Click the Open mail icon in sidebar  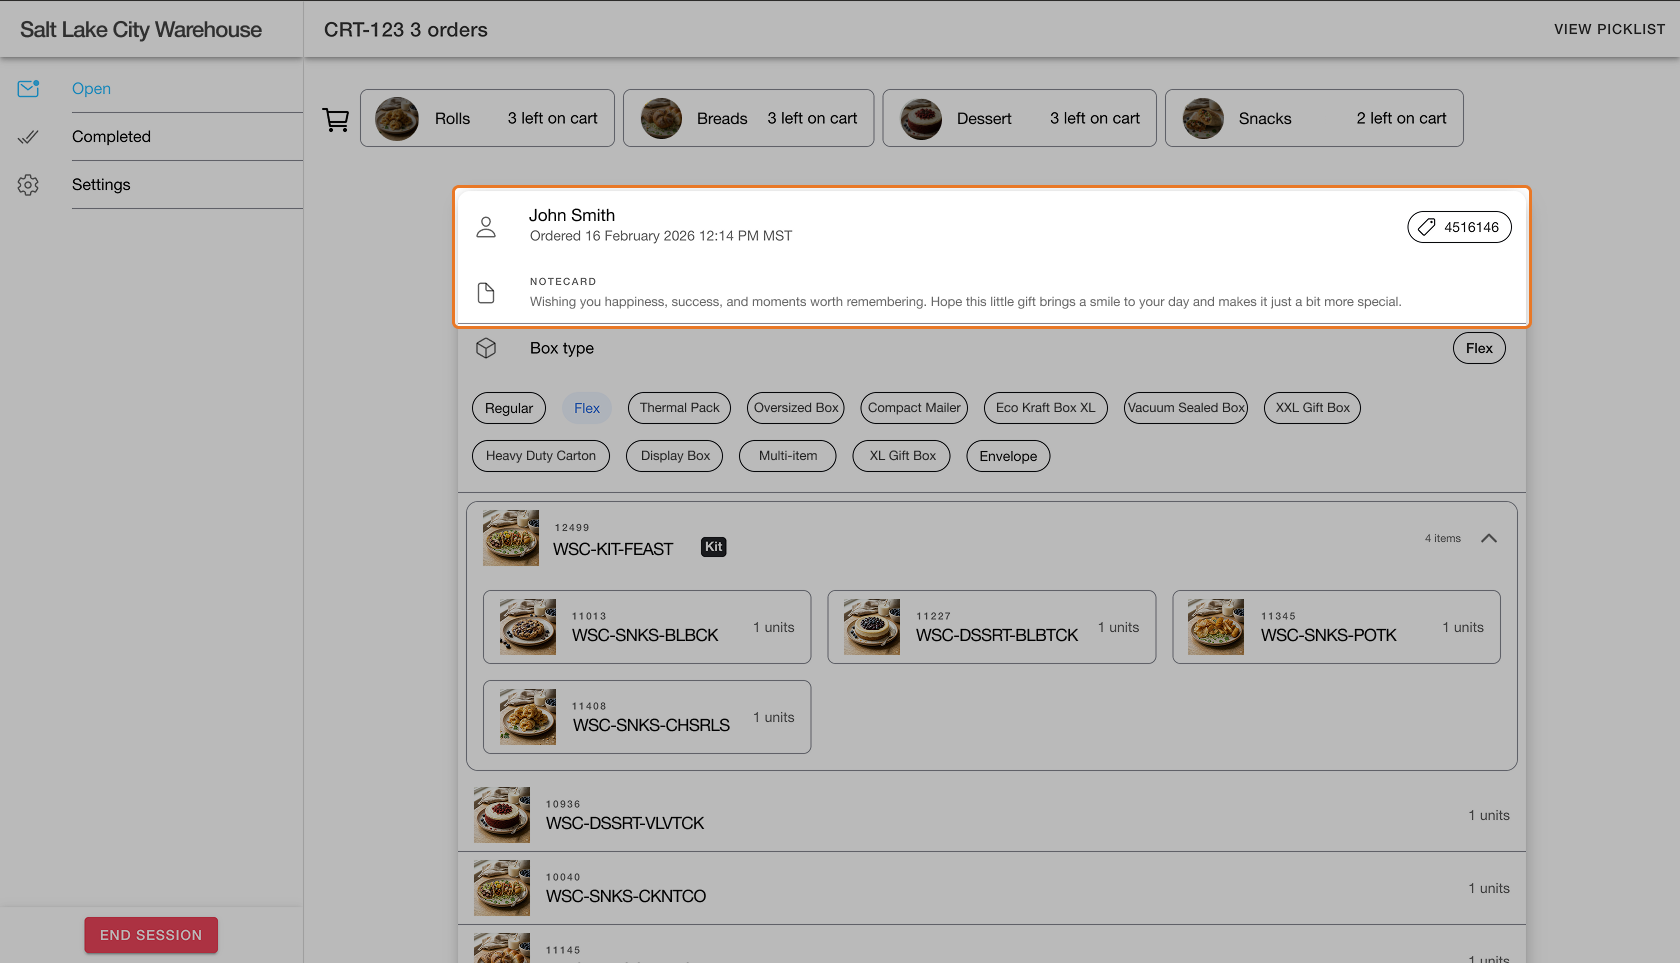(x=28, y=88)
